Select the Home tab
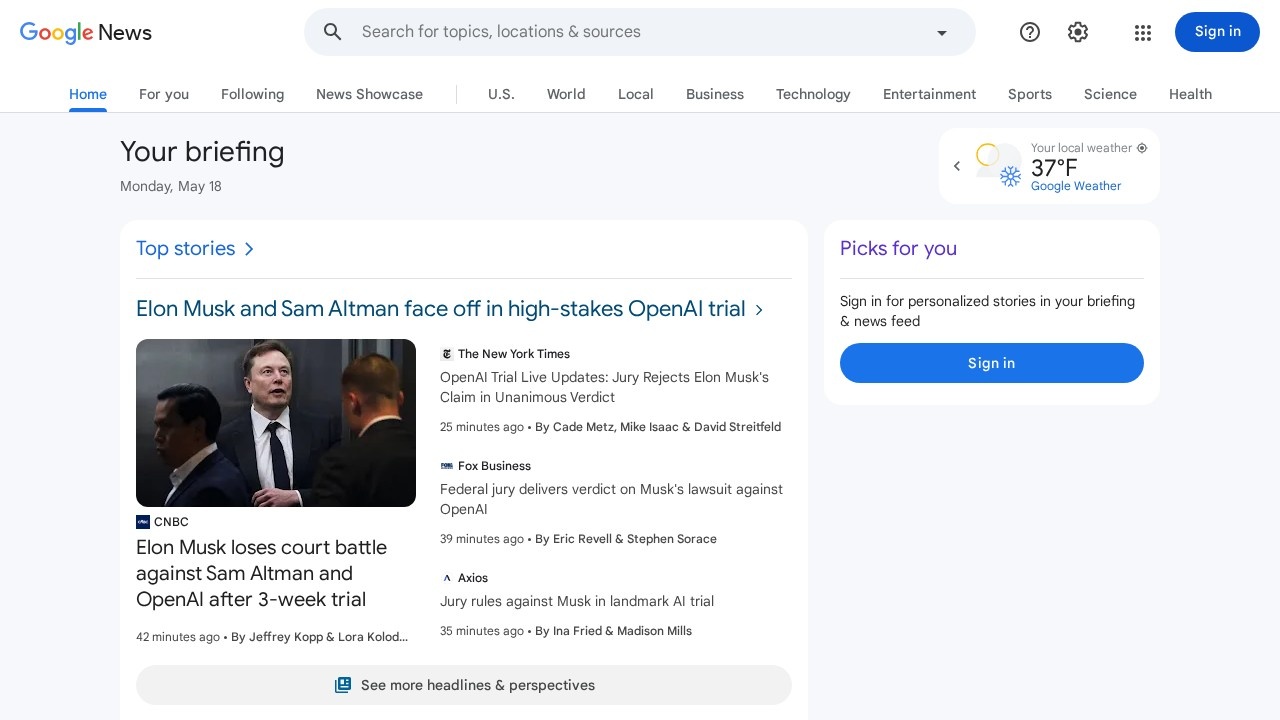 (88, 94)
